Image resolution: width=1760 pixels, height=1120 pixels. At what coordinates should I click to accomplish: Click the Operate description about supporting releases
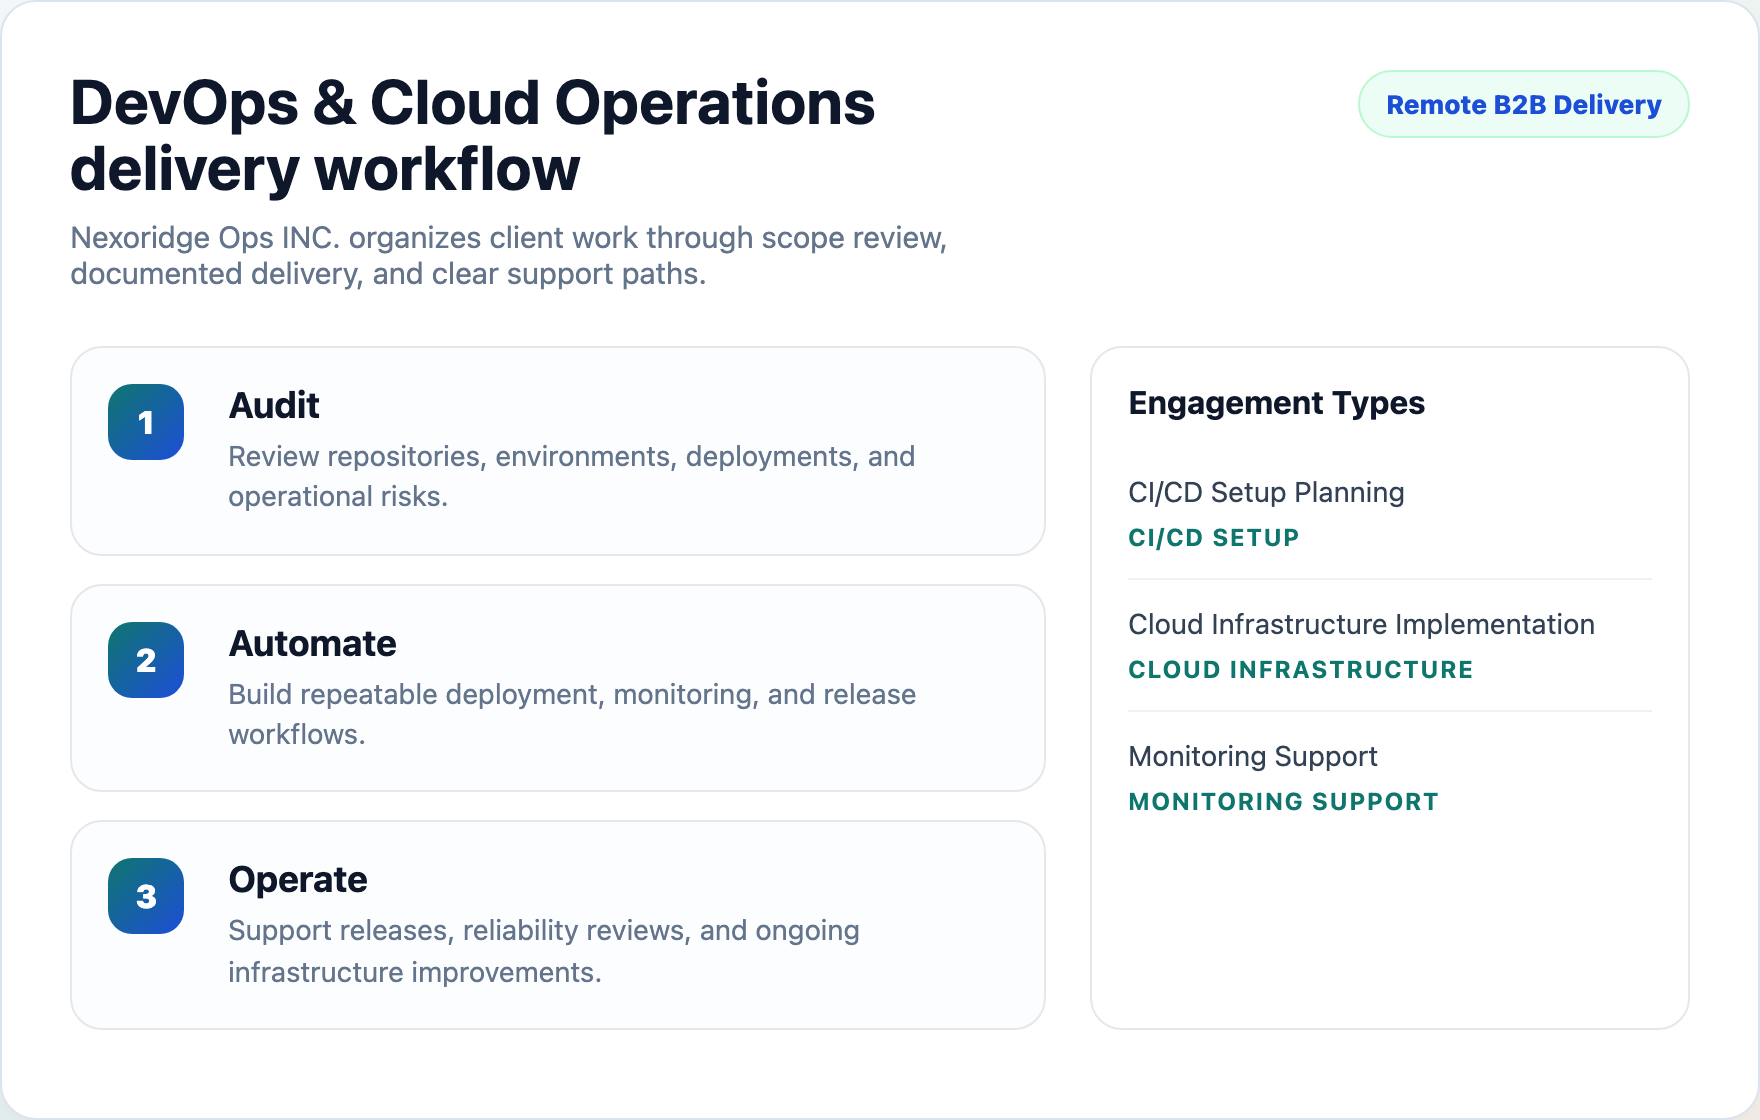click(544, 951)
